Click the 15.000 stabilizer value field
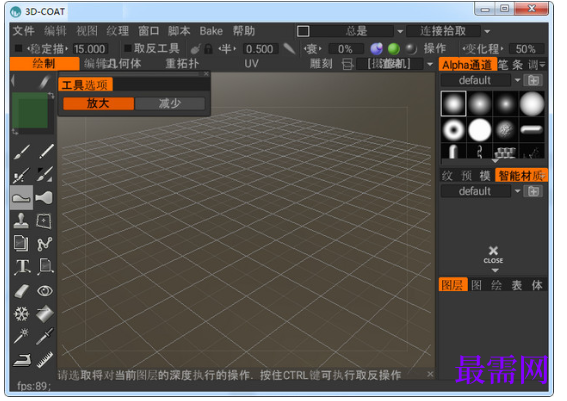The width and height of the screenshot is (567, 401). (90, 49)
